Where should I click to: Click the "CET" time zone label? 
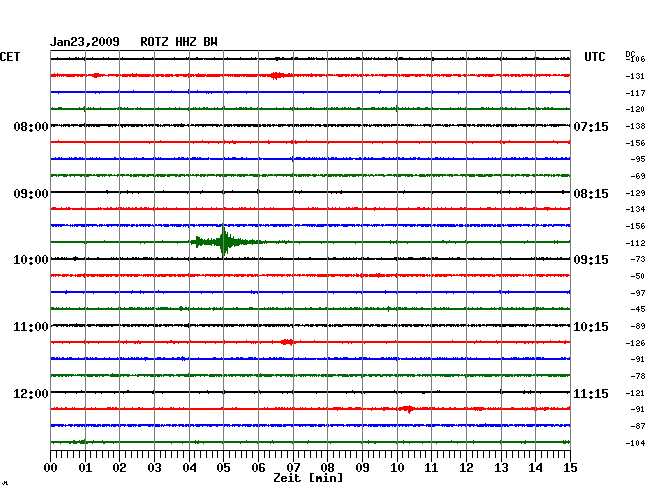click(x=10, y=57)
